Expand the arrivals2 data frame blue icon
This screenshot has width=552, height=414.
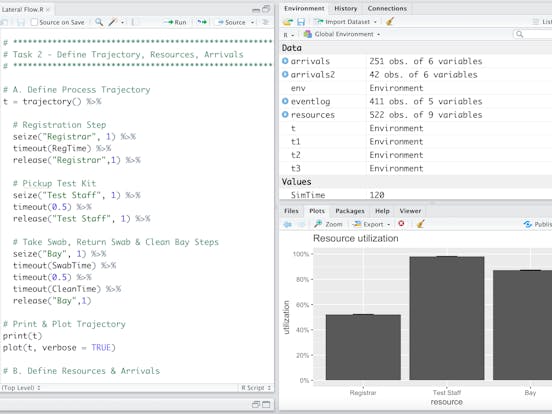[285, 74]
